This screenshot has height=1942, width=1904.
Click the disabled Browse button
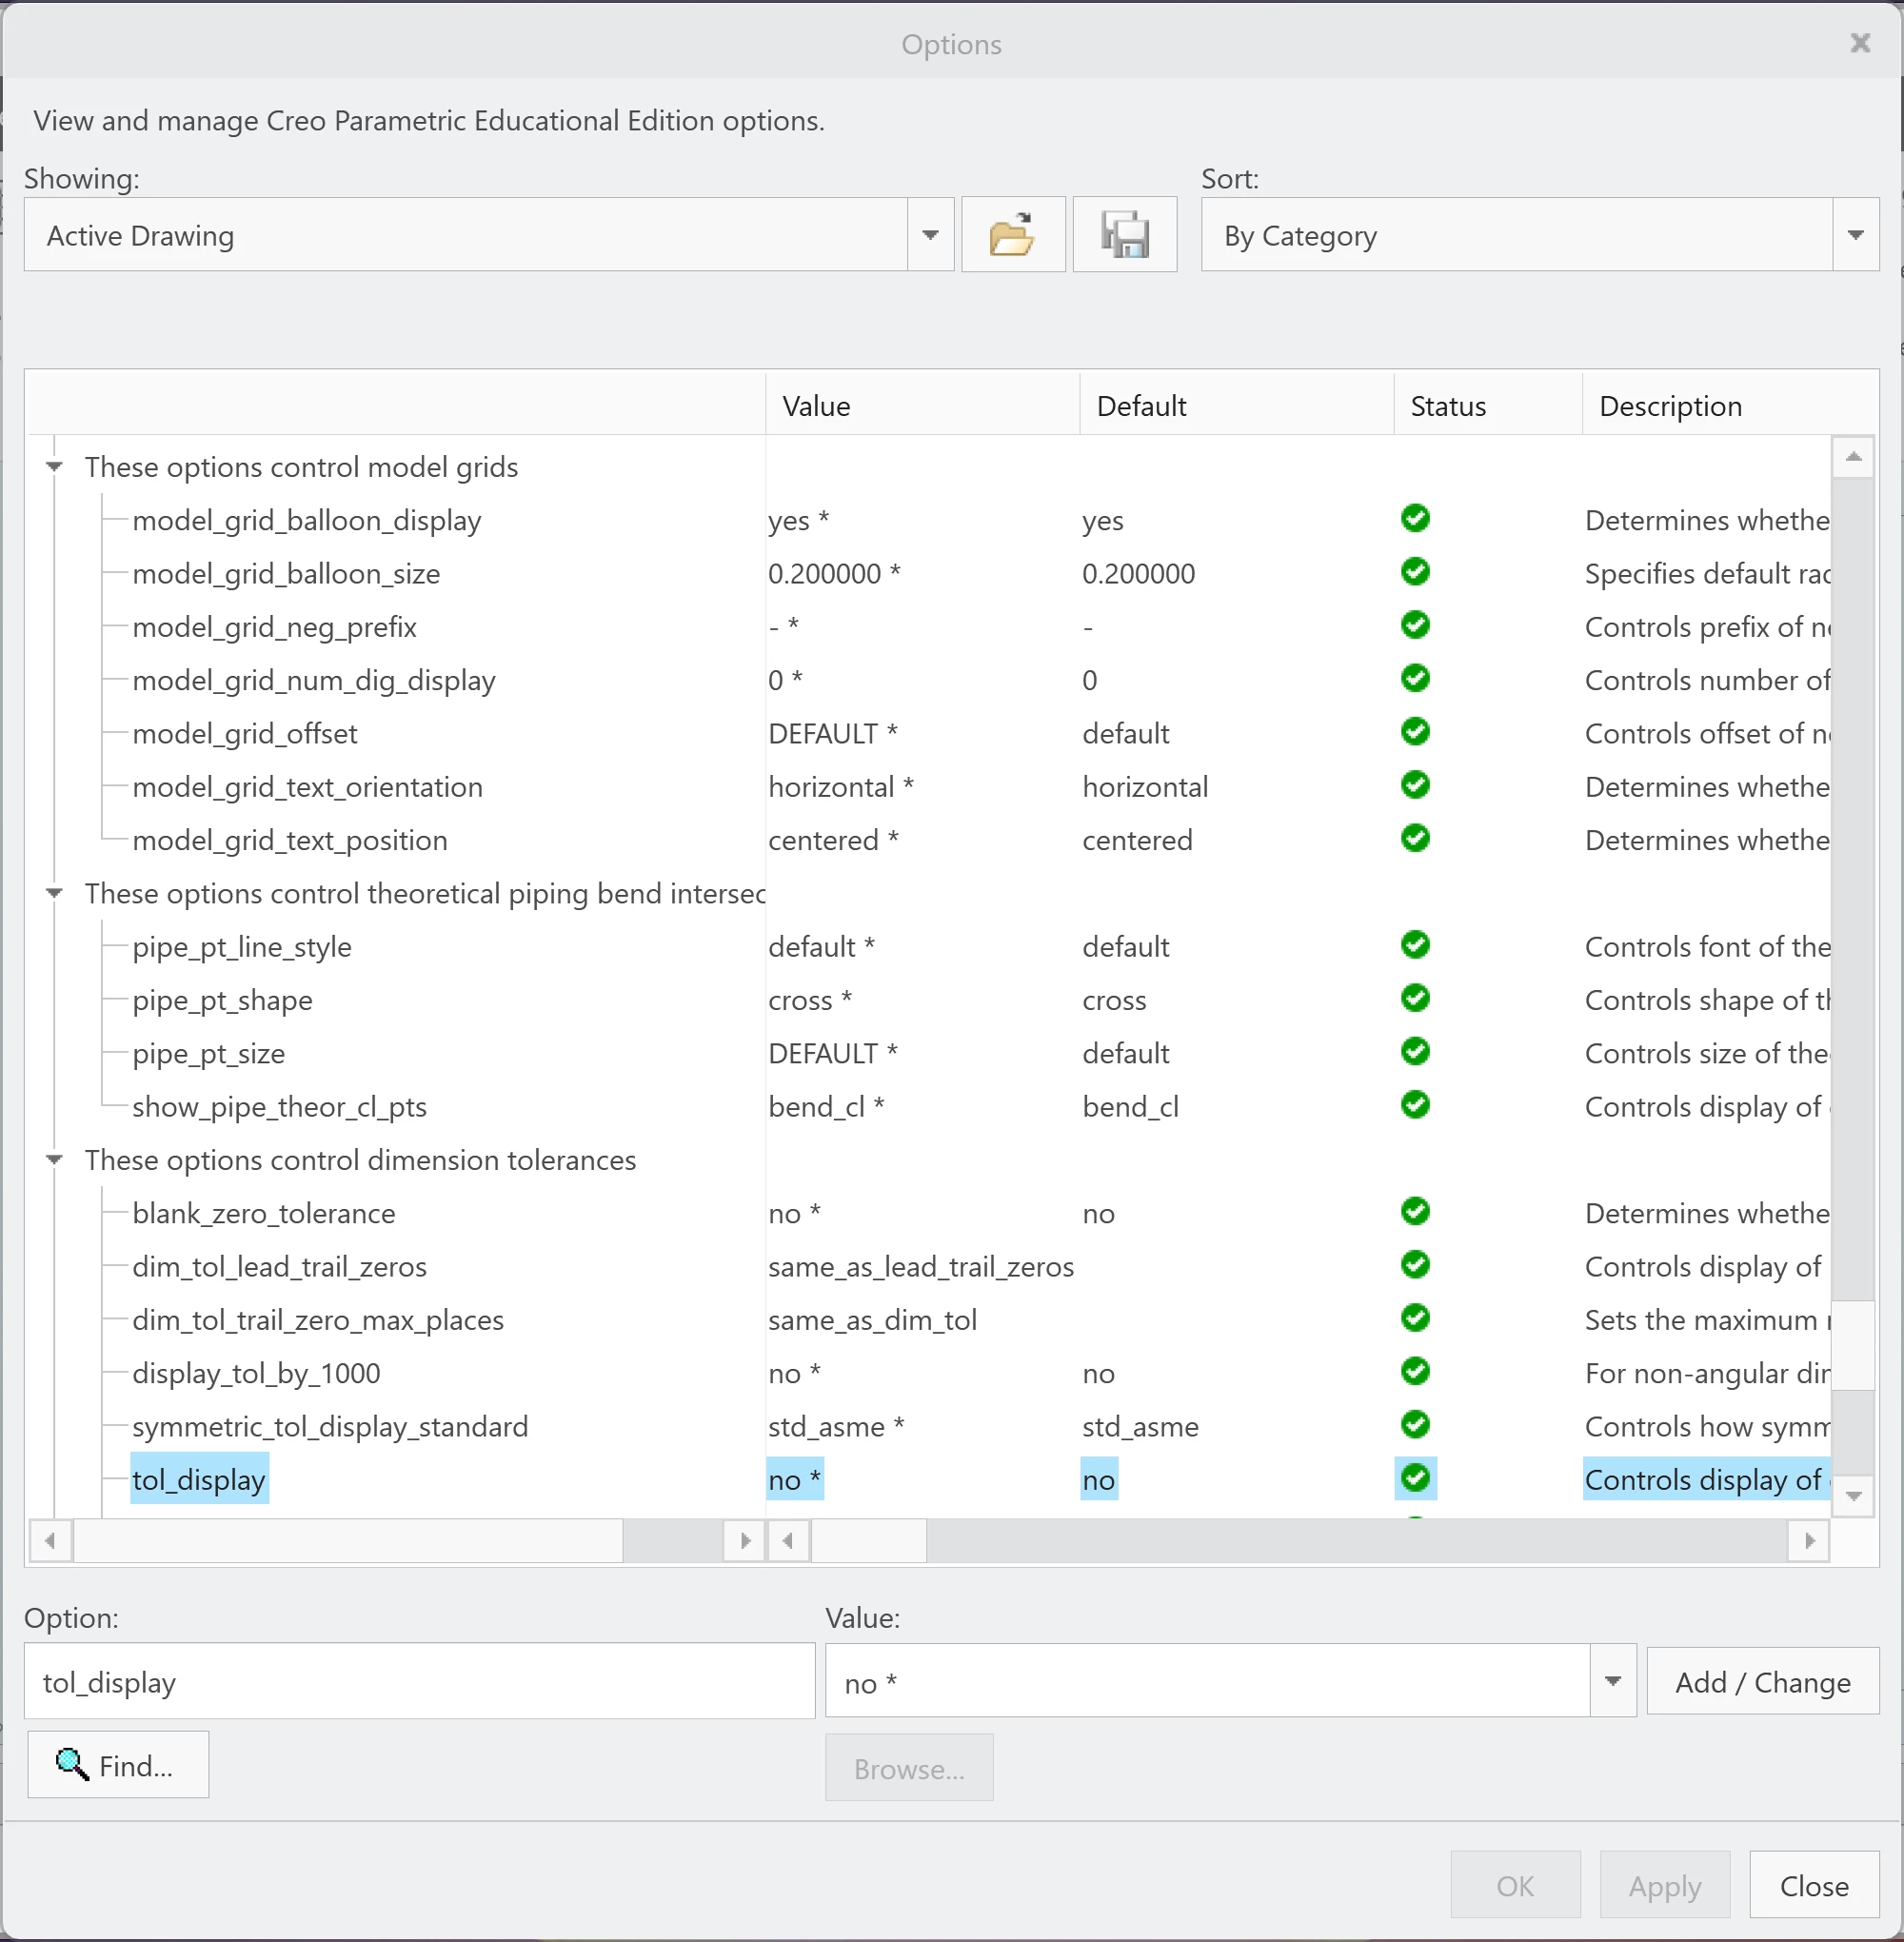[909, 1768]
